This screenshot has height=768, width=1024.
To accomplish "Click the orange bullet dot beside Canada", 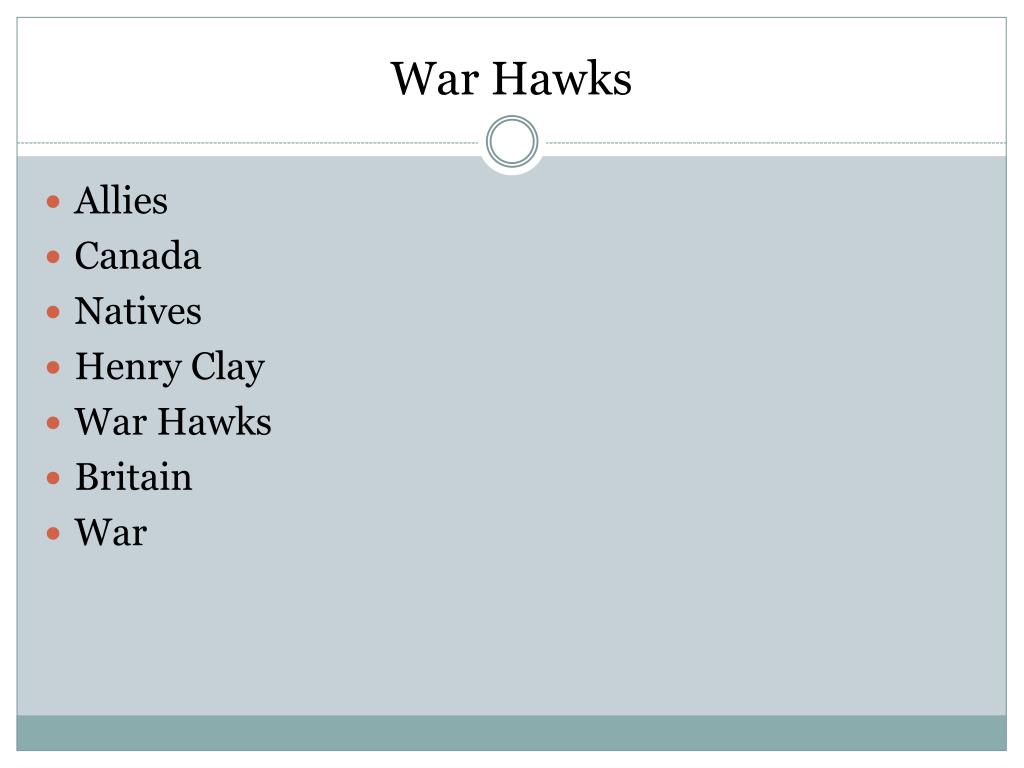I will 54,257.
